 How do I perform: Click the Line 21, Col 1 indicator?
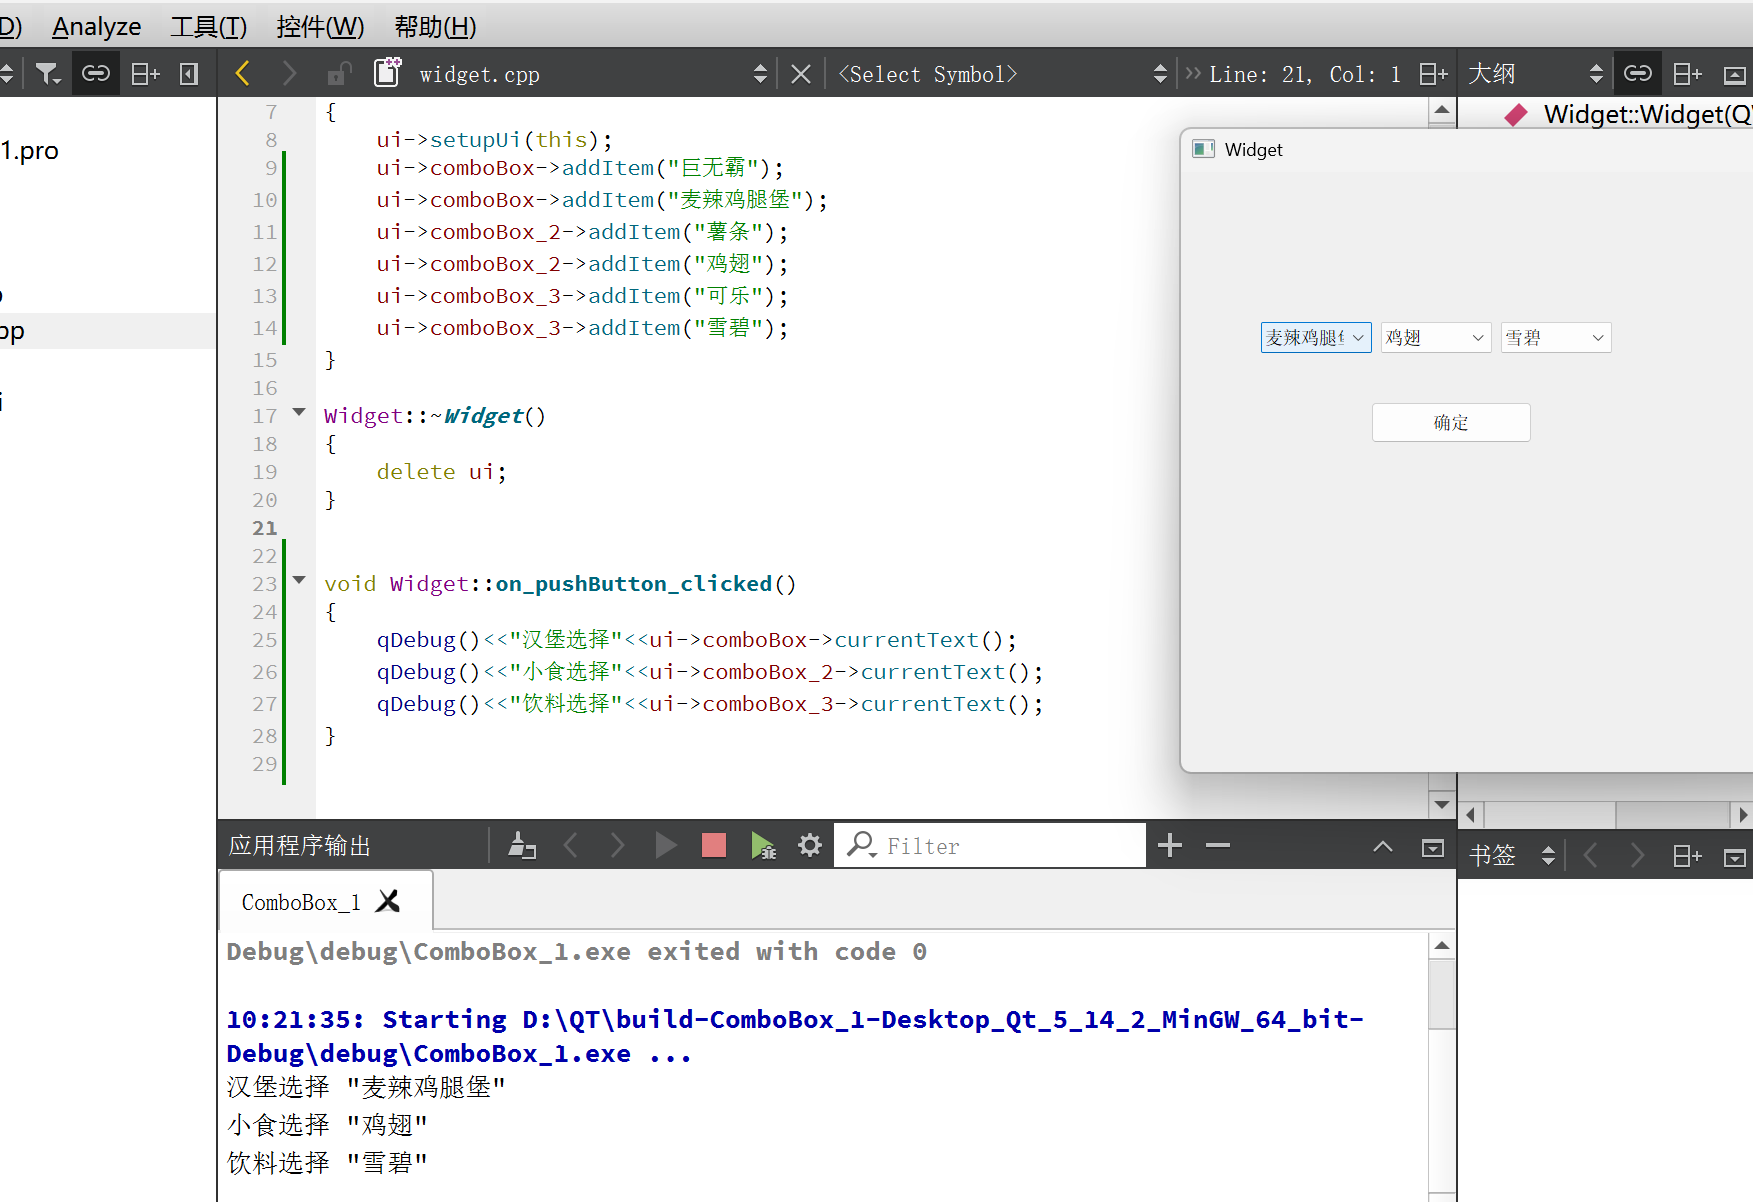pos(1304,74)
